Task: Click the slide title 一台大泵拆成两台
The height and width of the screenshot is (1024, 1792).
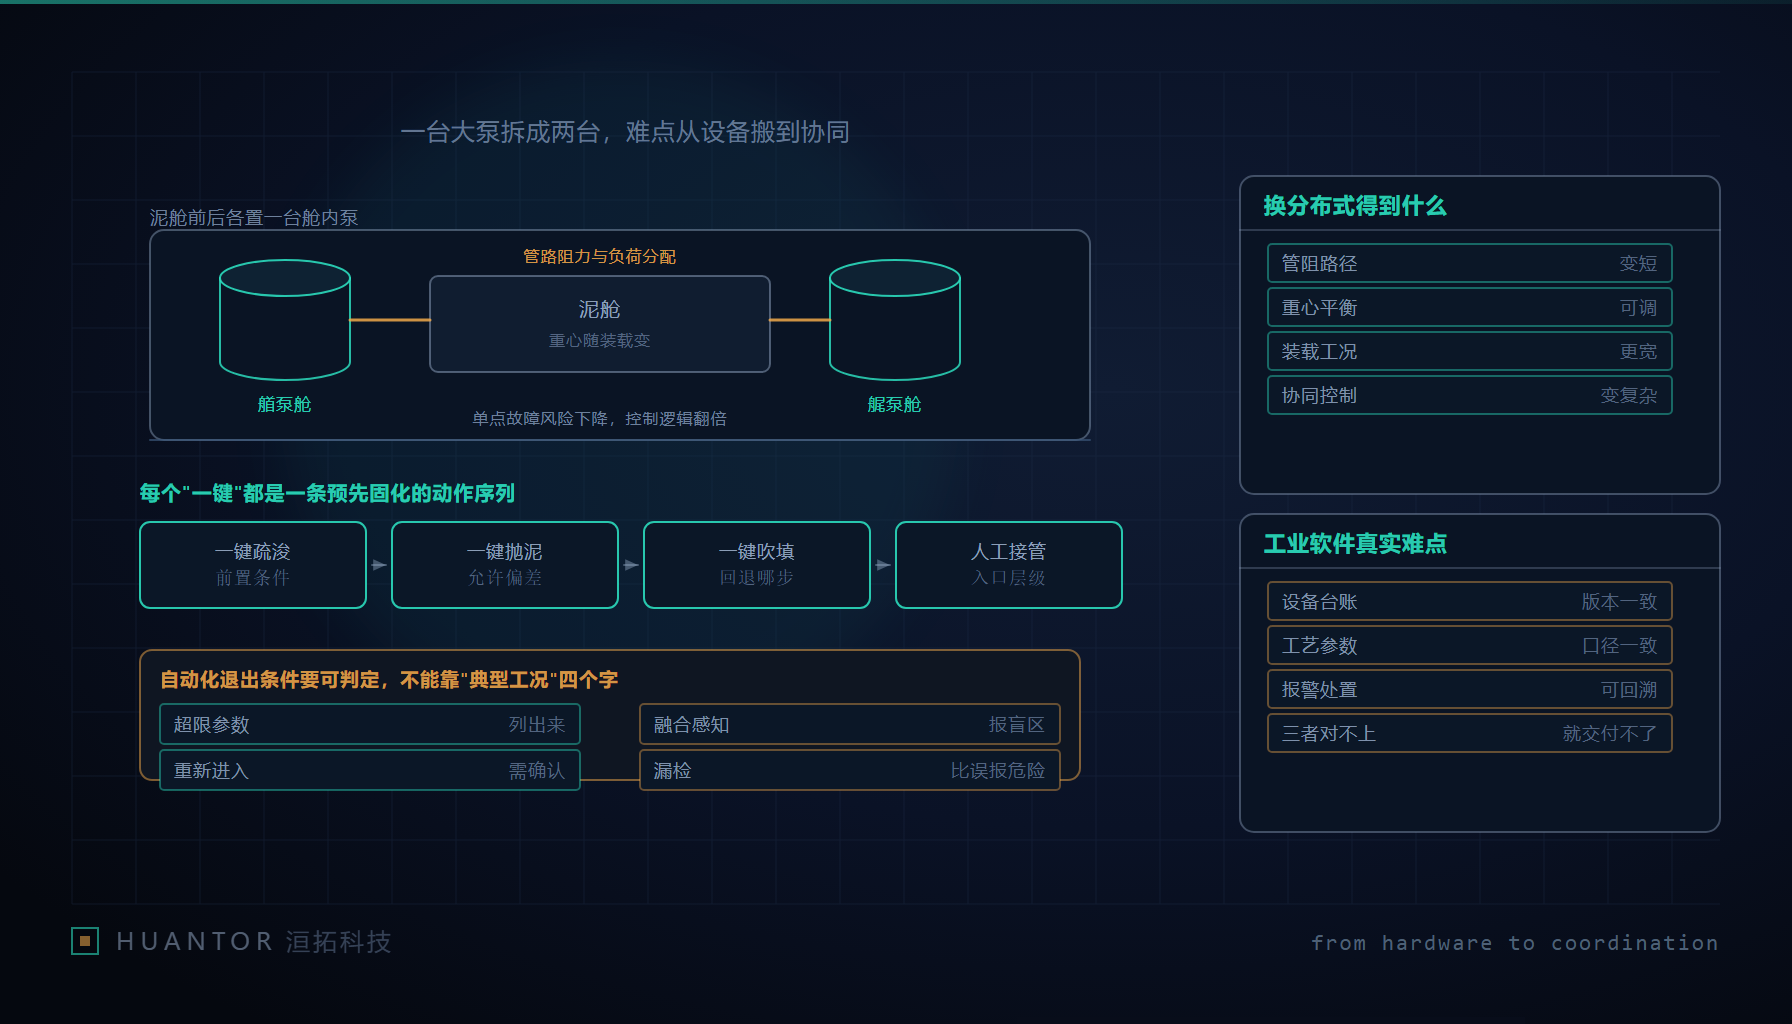Action: click(625, 132)
